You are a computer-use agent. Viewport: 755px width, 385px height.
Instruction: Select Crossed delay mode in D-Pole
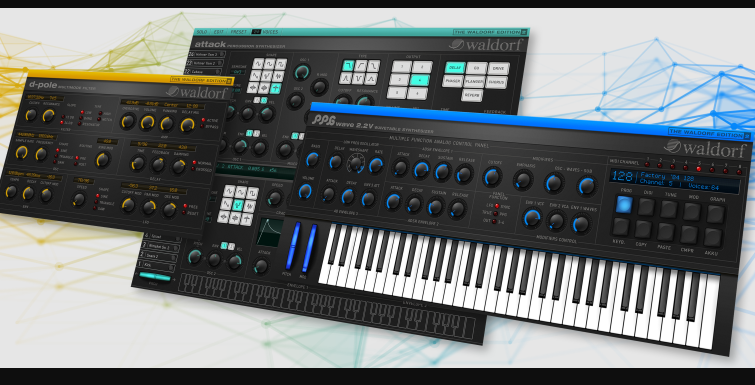[x=194, y=169]
